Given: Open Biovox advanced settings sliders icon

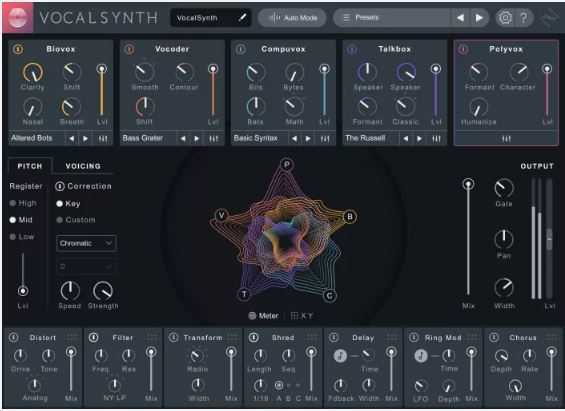Looking at the screenshot, I should (103, 139).
